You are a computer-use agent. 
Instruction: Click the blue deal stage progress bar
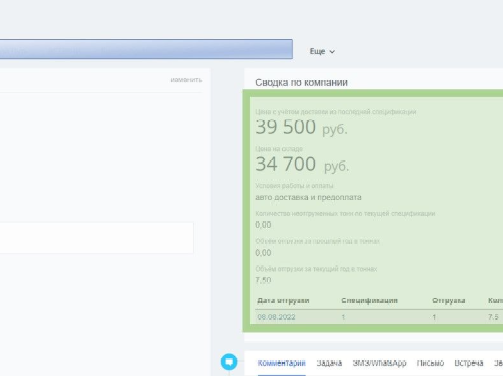coord(146,49)
